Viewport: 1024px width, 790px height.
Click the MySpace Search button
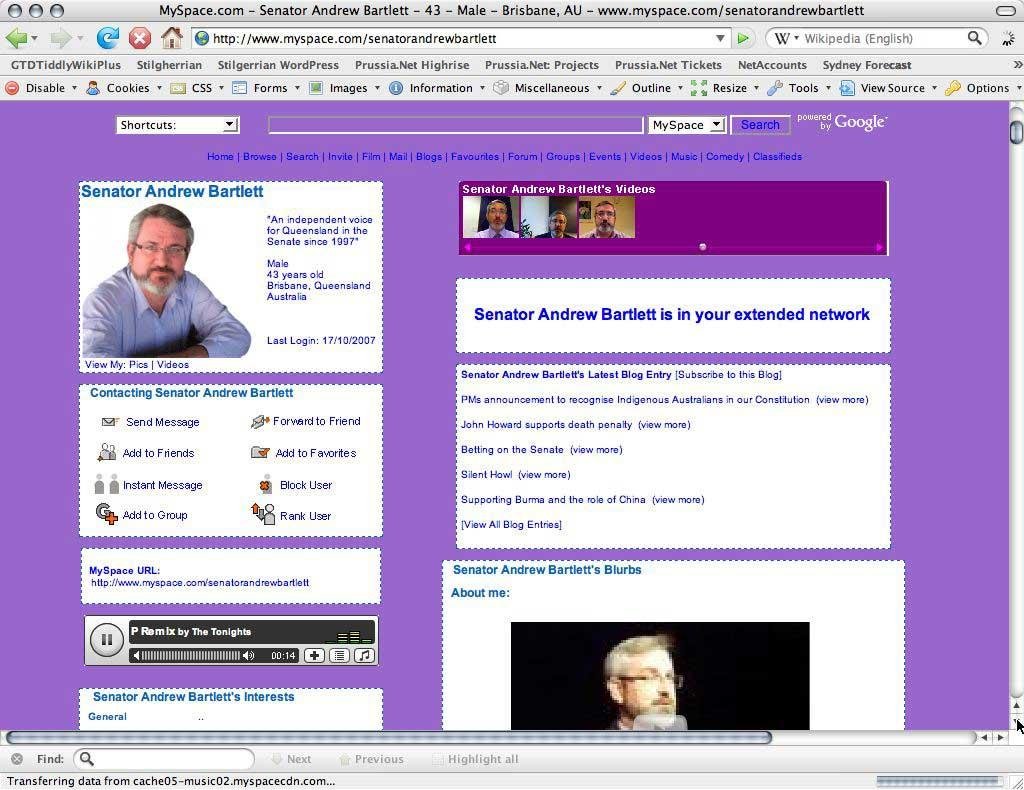pos(760,125)
